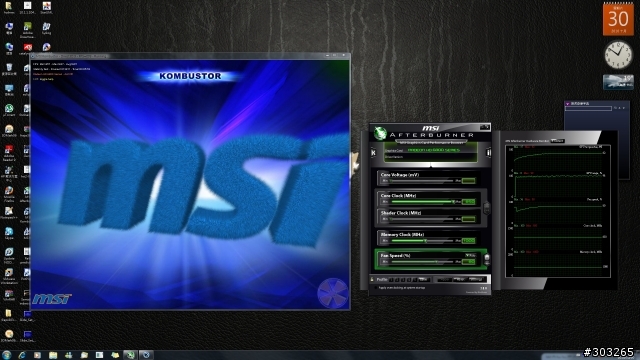Select the Skype desktop icon
This screenshot has height=360, width=640.
[x=9, y=233]
